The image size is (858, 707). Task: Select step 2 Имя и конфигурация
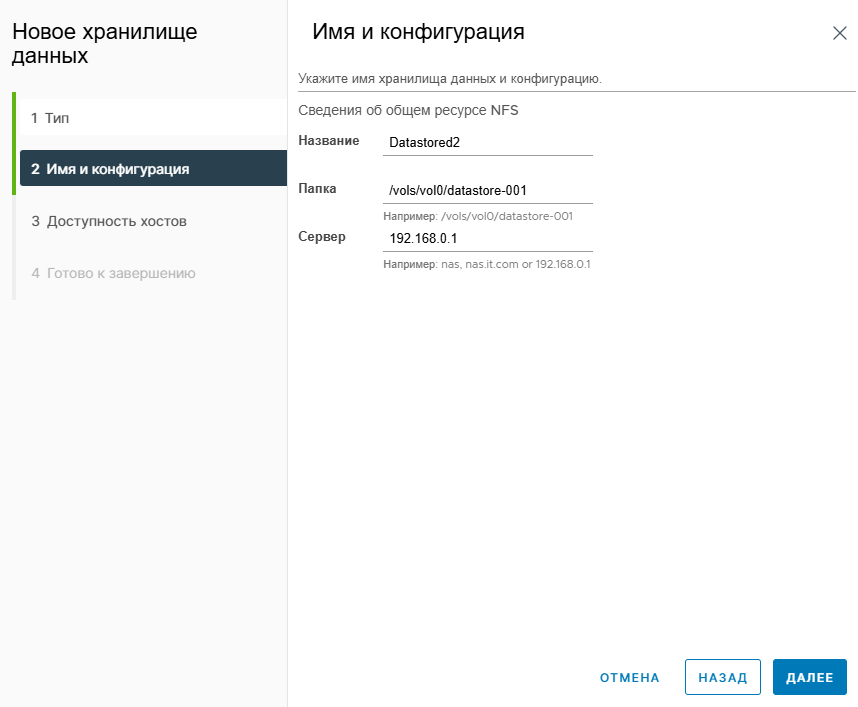pyautogui.click(x=153, y=169)
